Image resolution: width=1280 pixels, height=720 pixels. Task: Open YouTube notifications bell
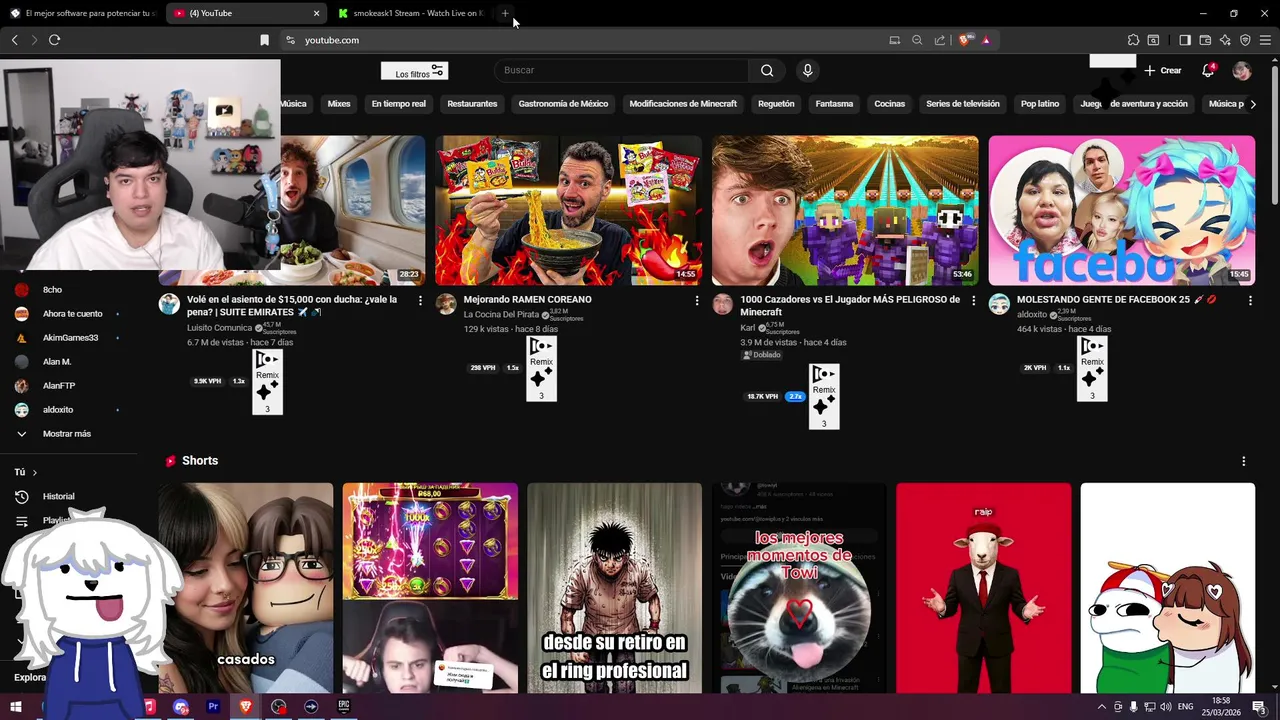click(x=1208, y=71)
